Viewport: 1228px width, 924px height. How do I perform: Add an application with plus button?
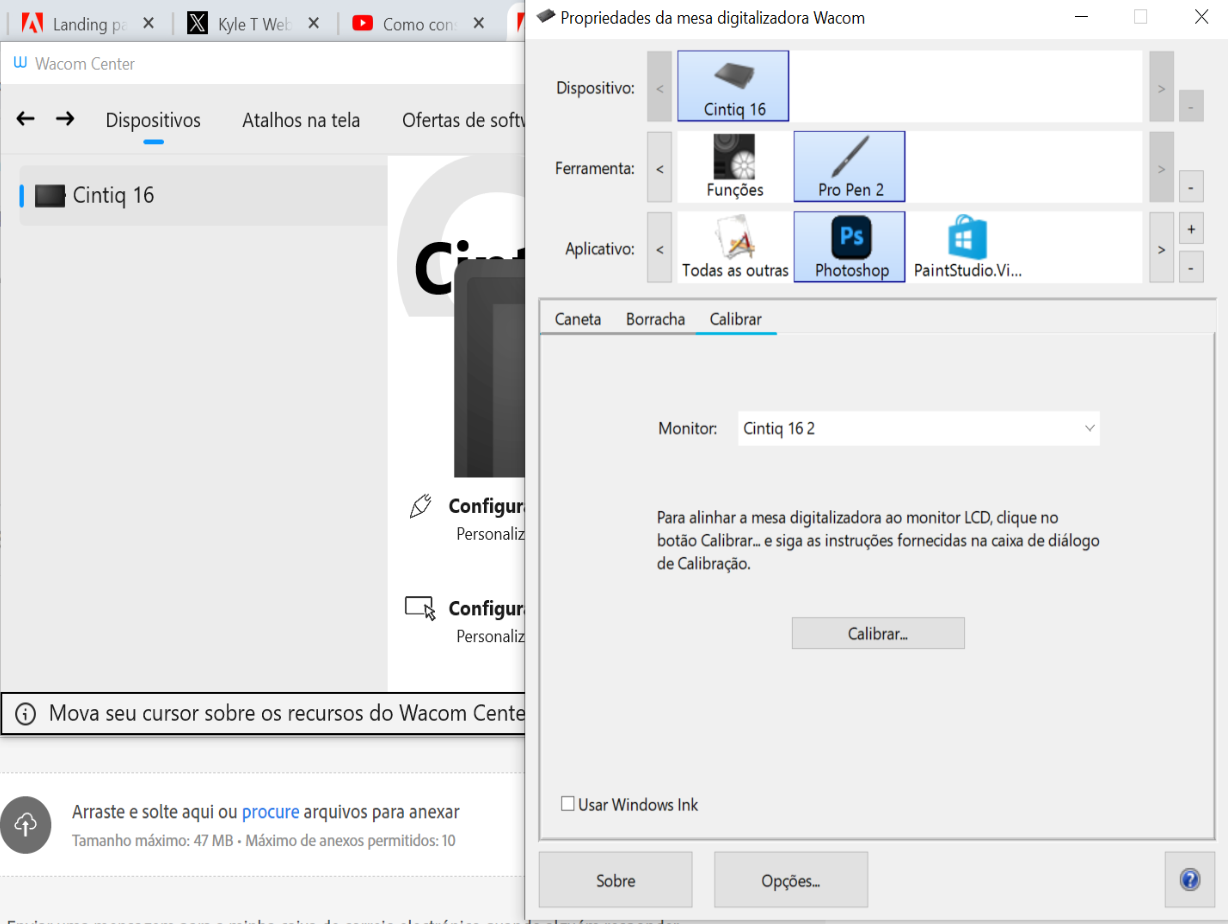click(x=1191, y=229)
